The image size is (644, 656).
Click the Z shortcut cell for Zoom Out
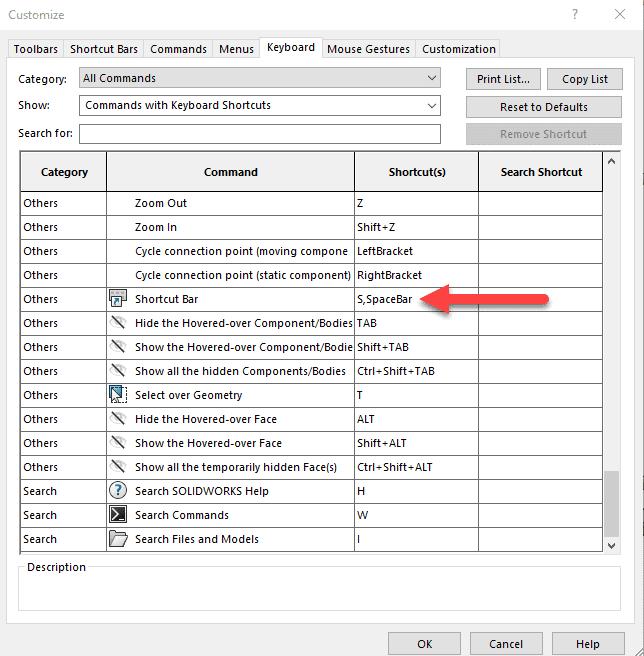click(416, 203)
